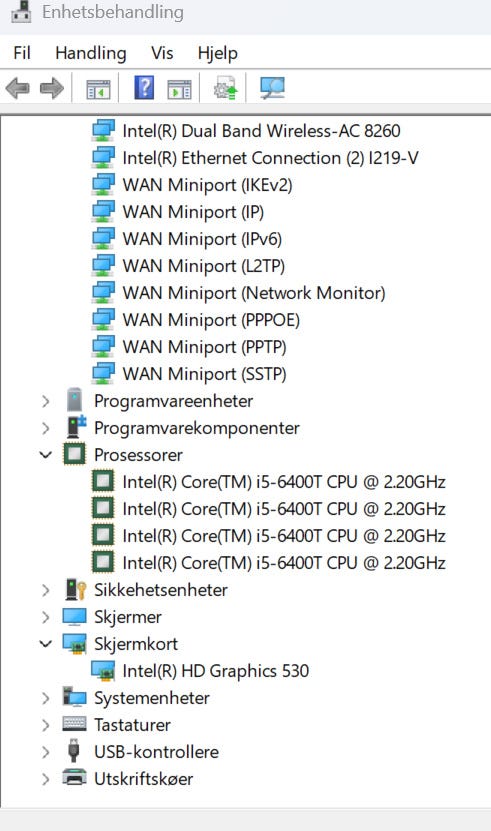Open the Hjelp menu
Image resolution: width=491 pixels, height=831 pixels.
pos(217,53)
